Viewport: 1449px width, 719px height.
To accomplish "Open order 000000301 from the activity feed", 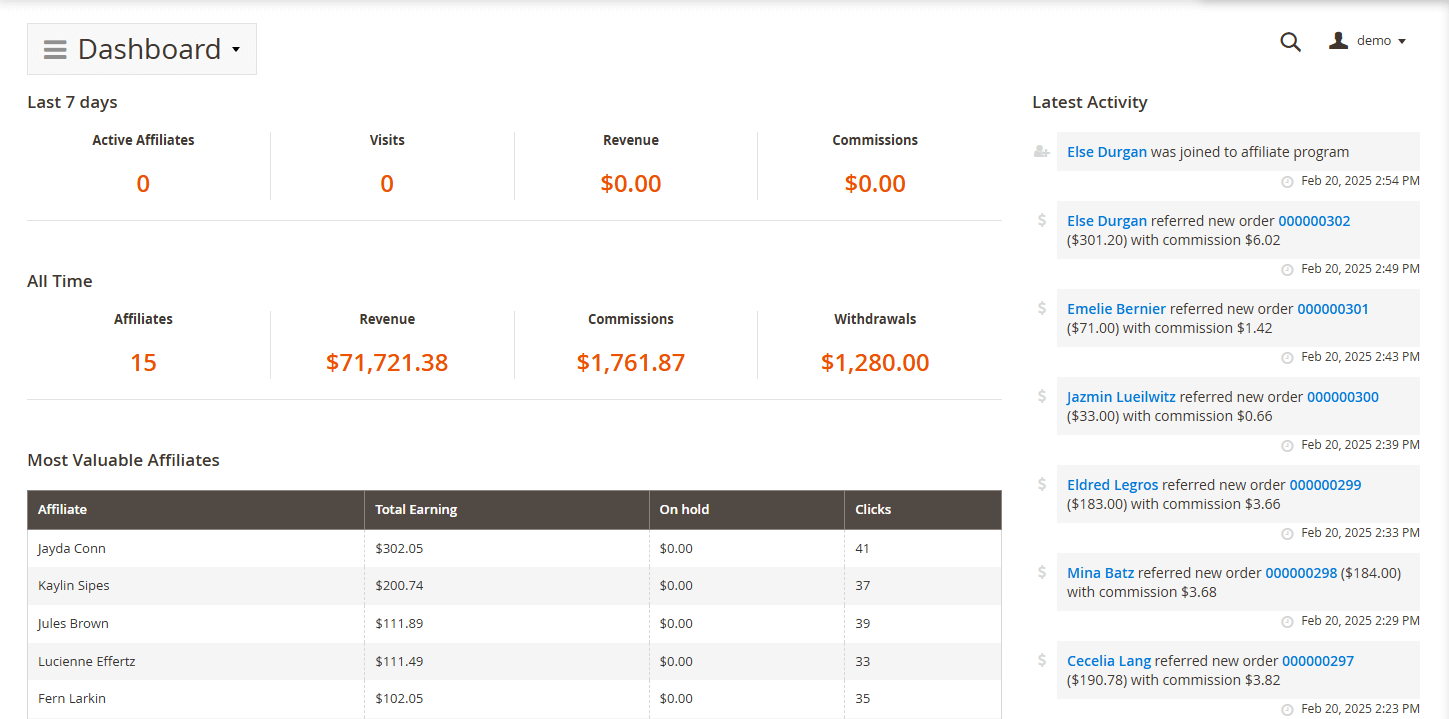I will [x=1333, y=308].
